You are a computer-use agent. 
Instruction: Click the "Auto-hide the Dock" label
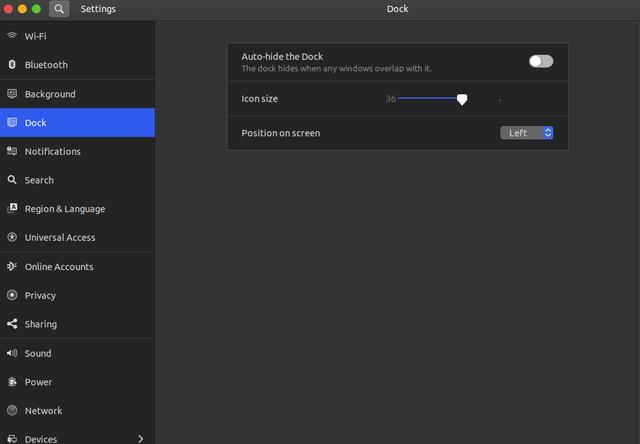pyautogui.click(x=282, y=56)
